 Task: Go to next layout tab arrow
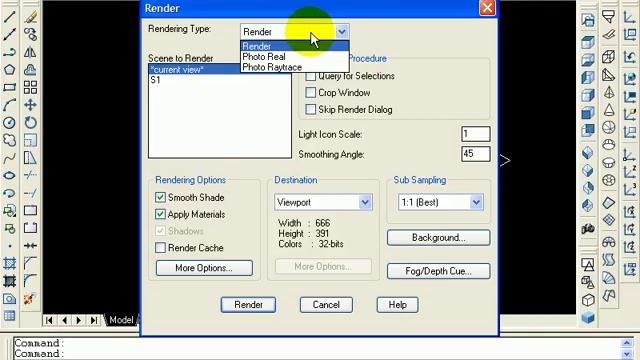point(79,320)
